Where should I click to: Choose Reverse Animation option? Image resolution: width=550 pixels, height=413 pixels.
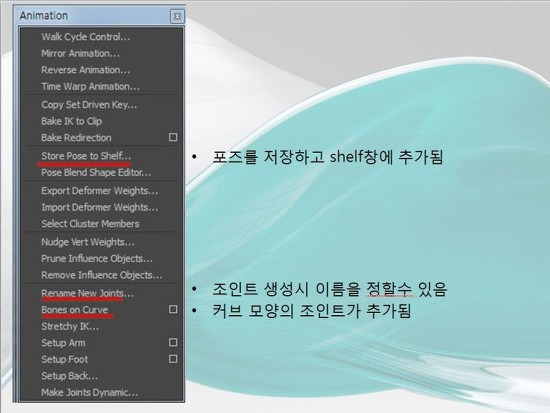pos(86,70)
